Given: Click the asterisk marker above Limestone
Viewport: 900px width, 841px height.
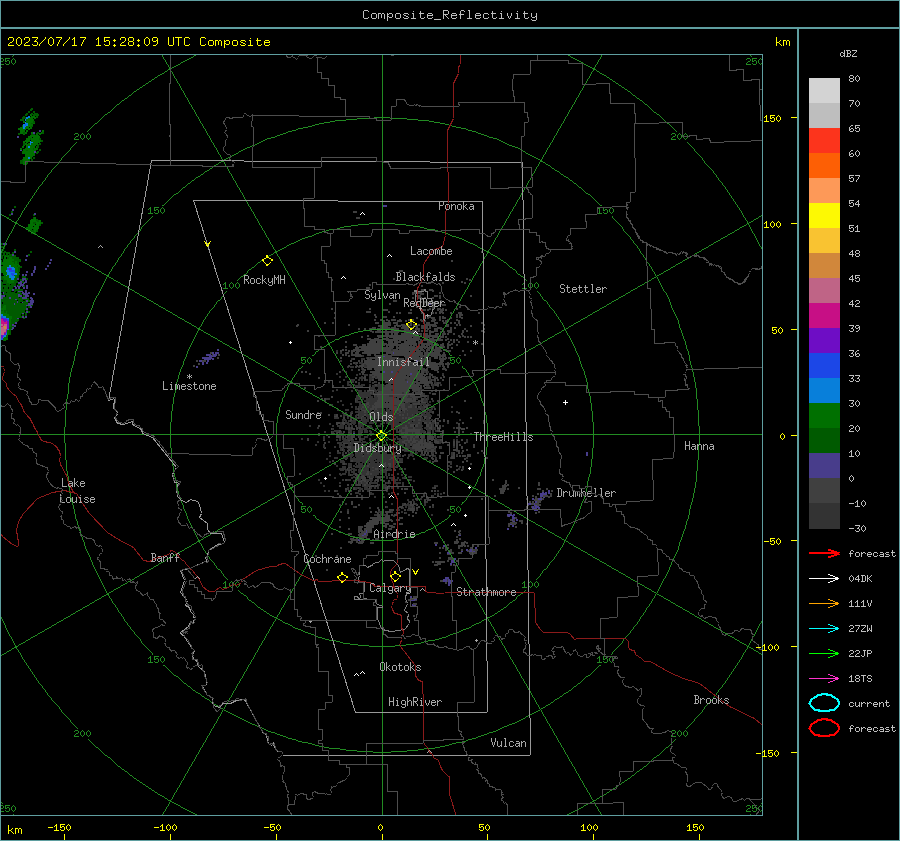Looking at the screenshot, I should (x=189, y=377).
